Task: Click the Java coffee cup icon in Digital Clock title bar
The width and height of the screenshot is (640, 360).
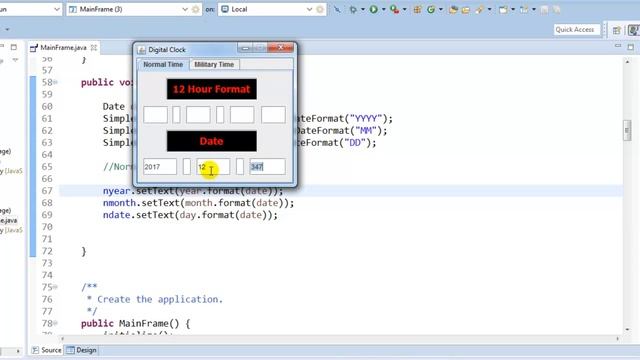Action: 142,50
